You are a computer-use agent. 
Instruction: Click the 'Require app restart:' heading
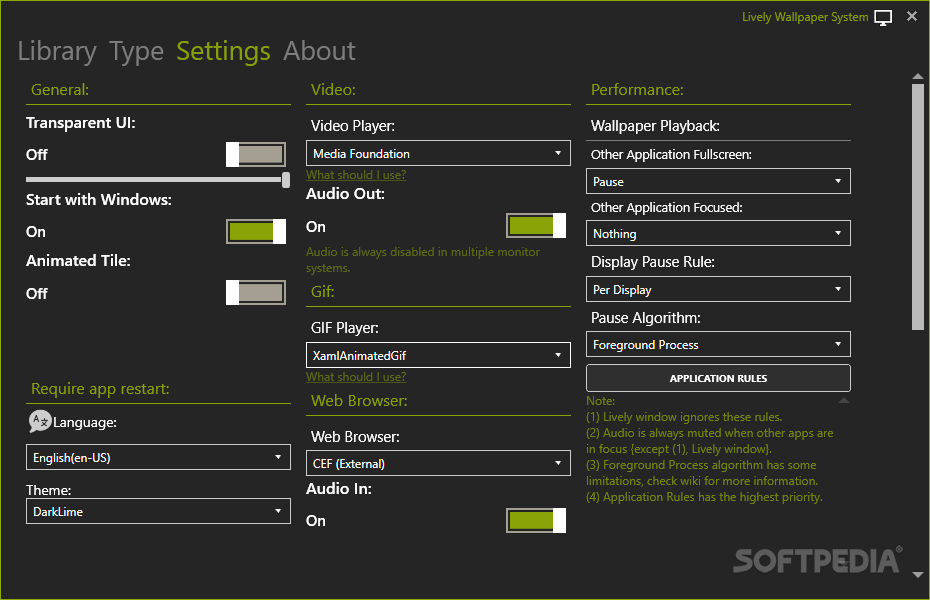[100, 389]
